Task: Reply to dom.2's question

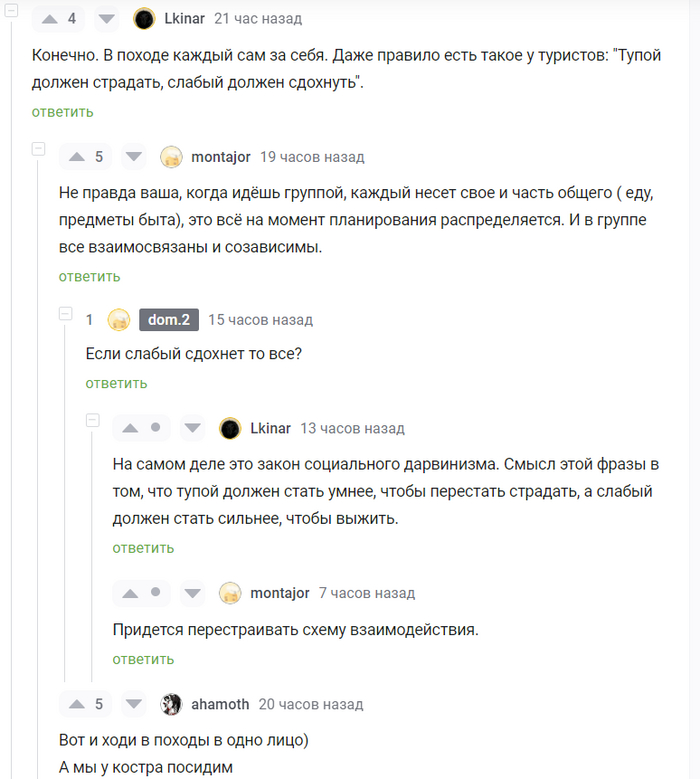Action: [116, 383]
